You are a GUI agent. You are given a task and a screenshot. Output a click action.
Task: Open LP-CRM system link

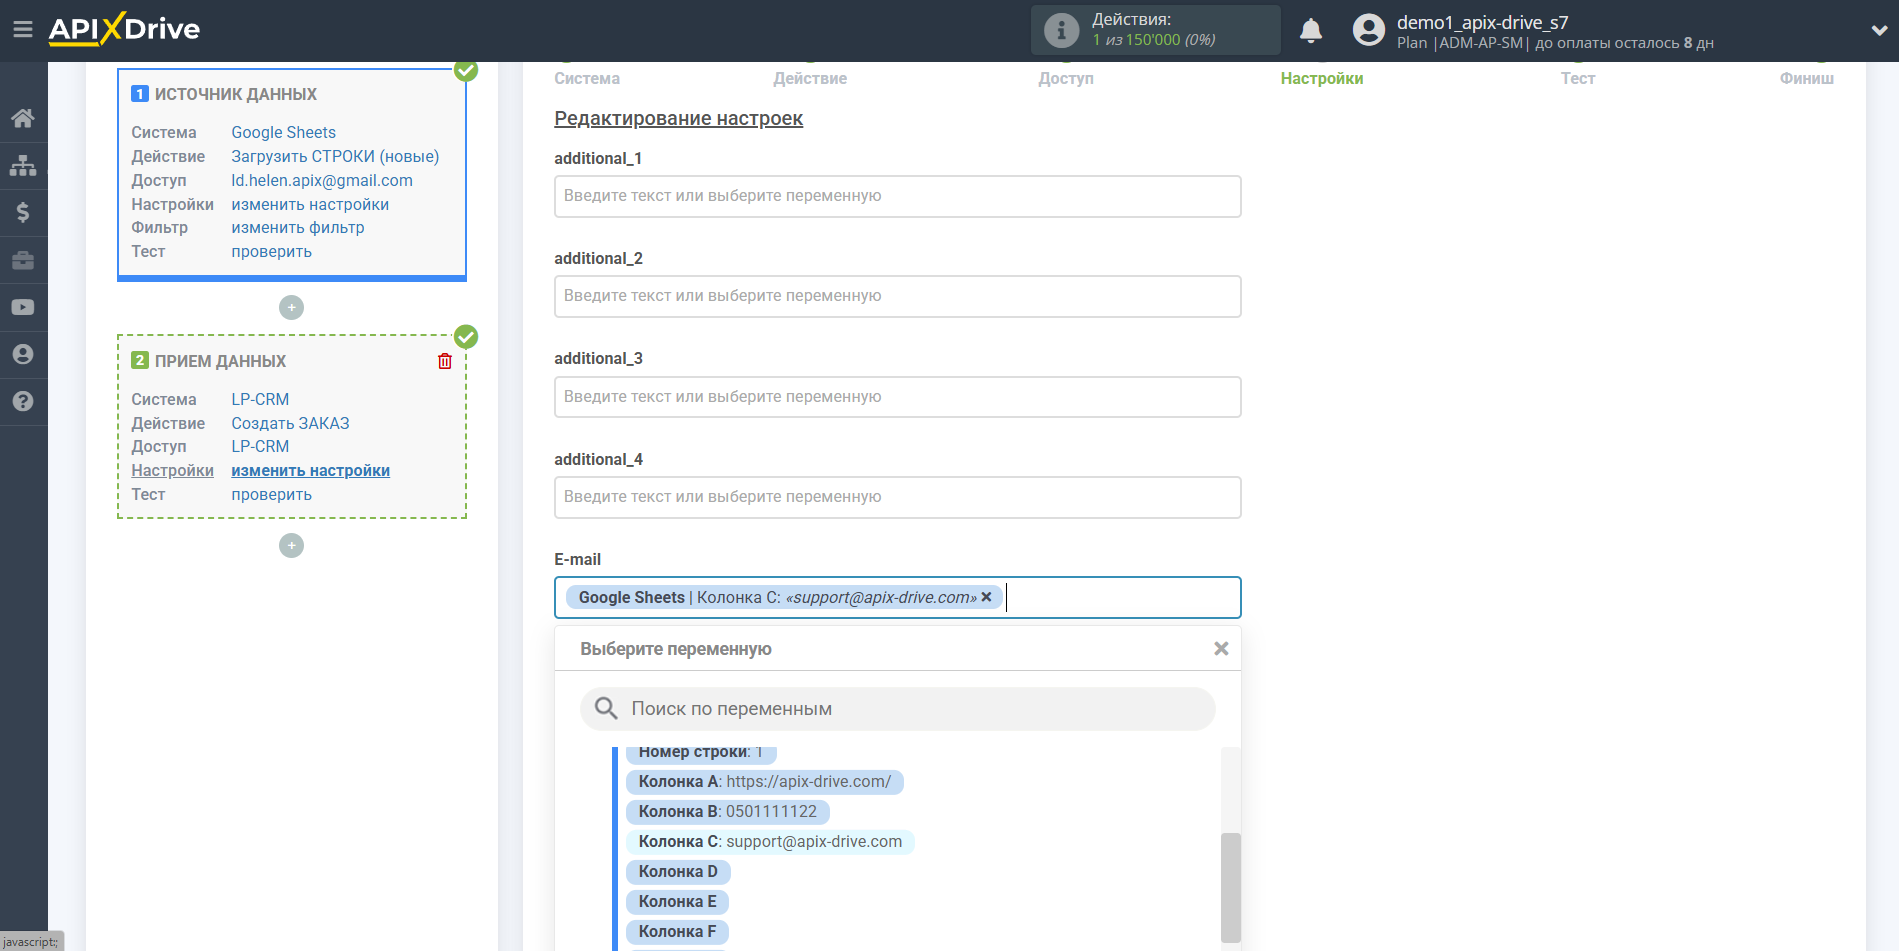[260, 399]
